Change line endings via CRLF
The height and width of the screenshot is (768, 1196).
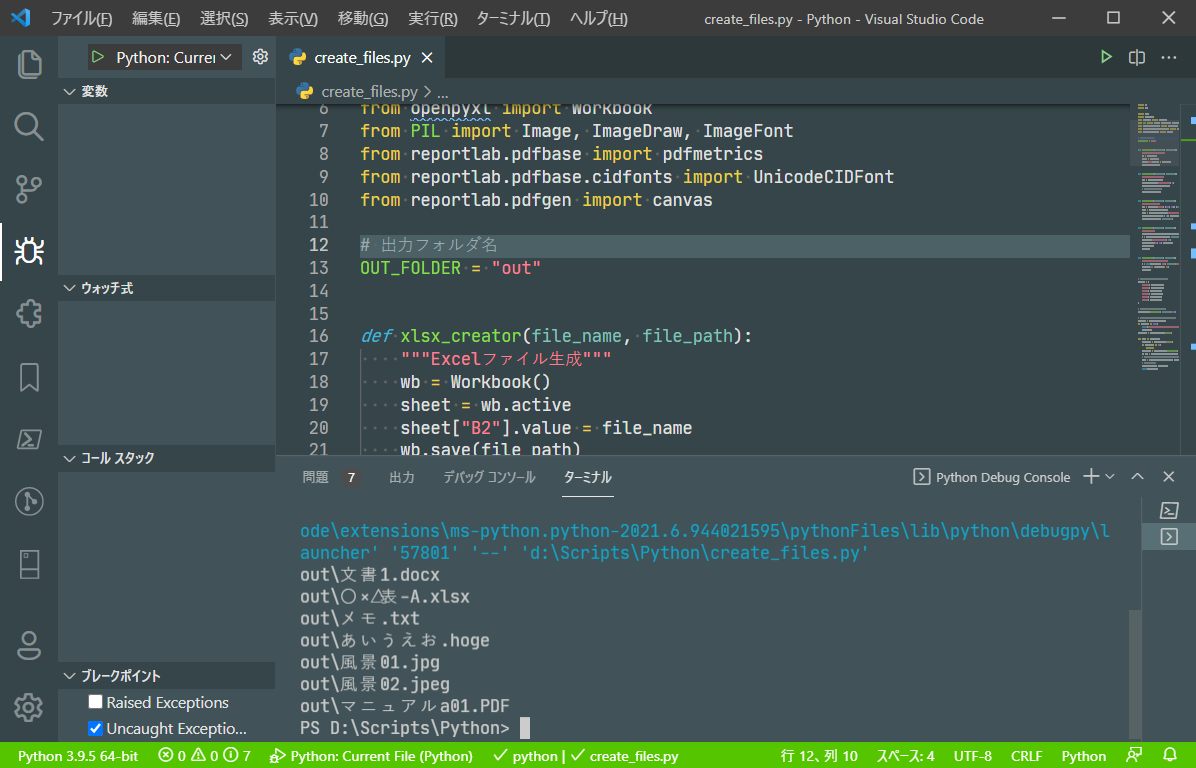[1027, 756]
